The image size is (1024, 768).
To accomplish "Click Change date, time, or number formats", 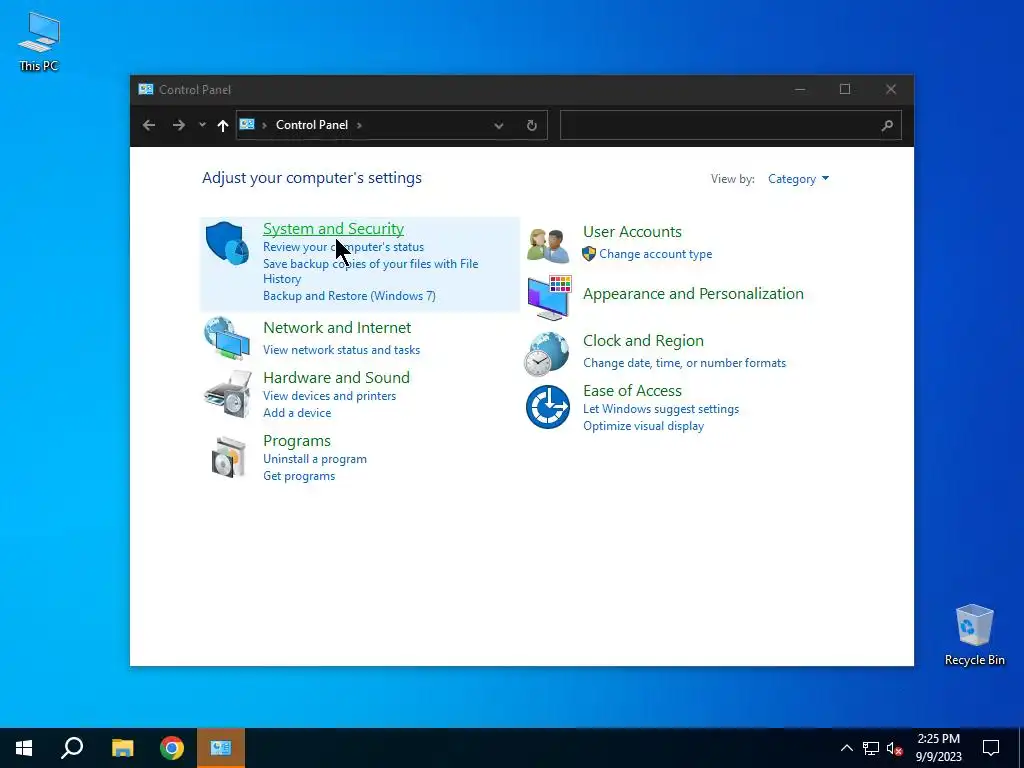I will click(684, 363).
